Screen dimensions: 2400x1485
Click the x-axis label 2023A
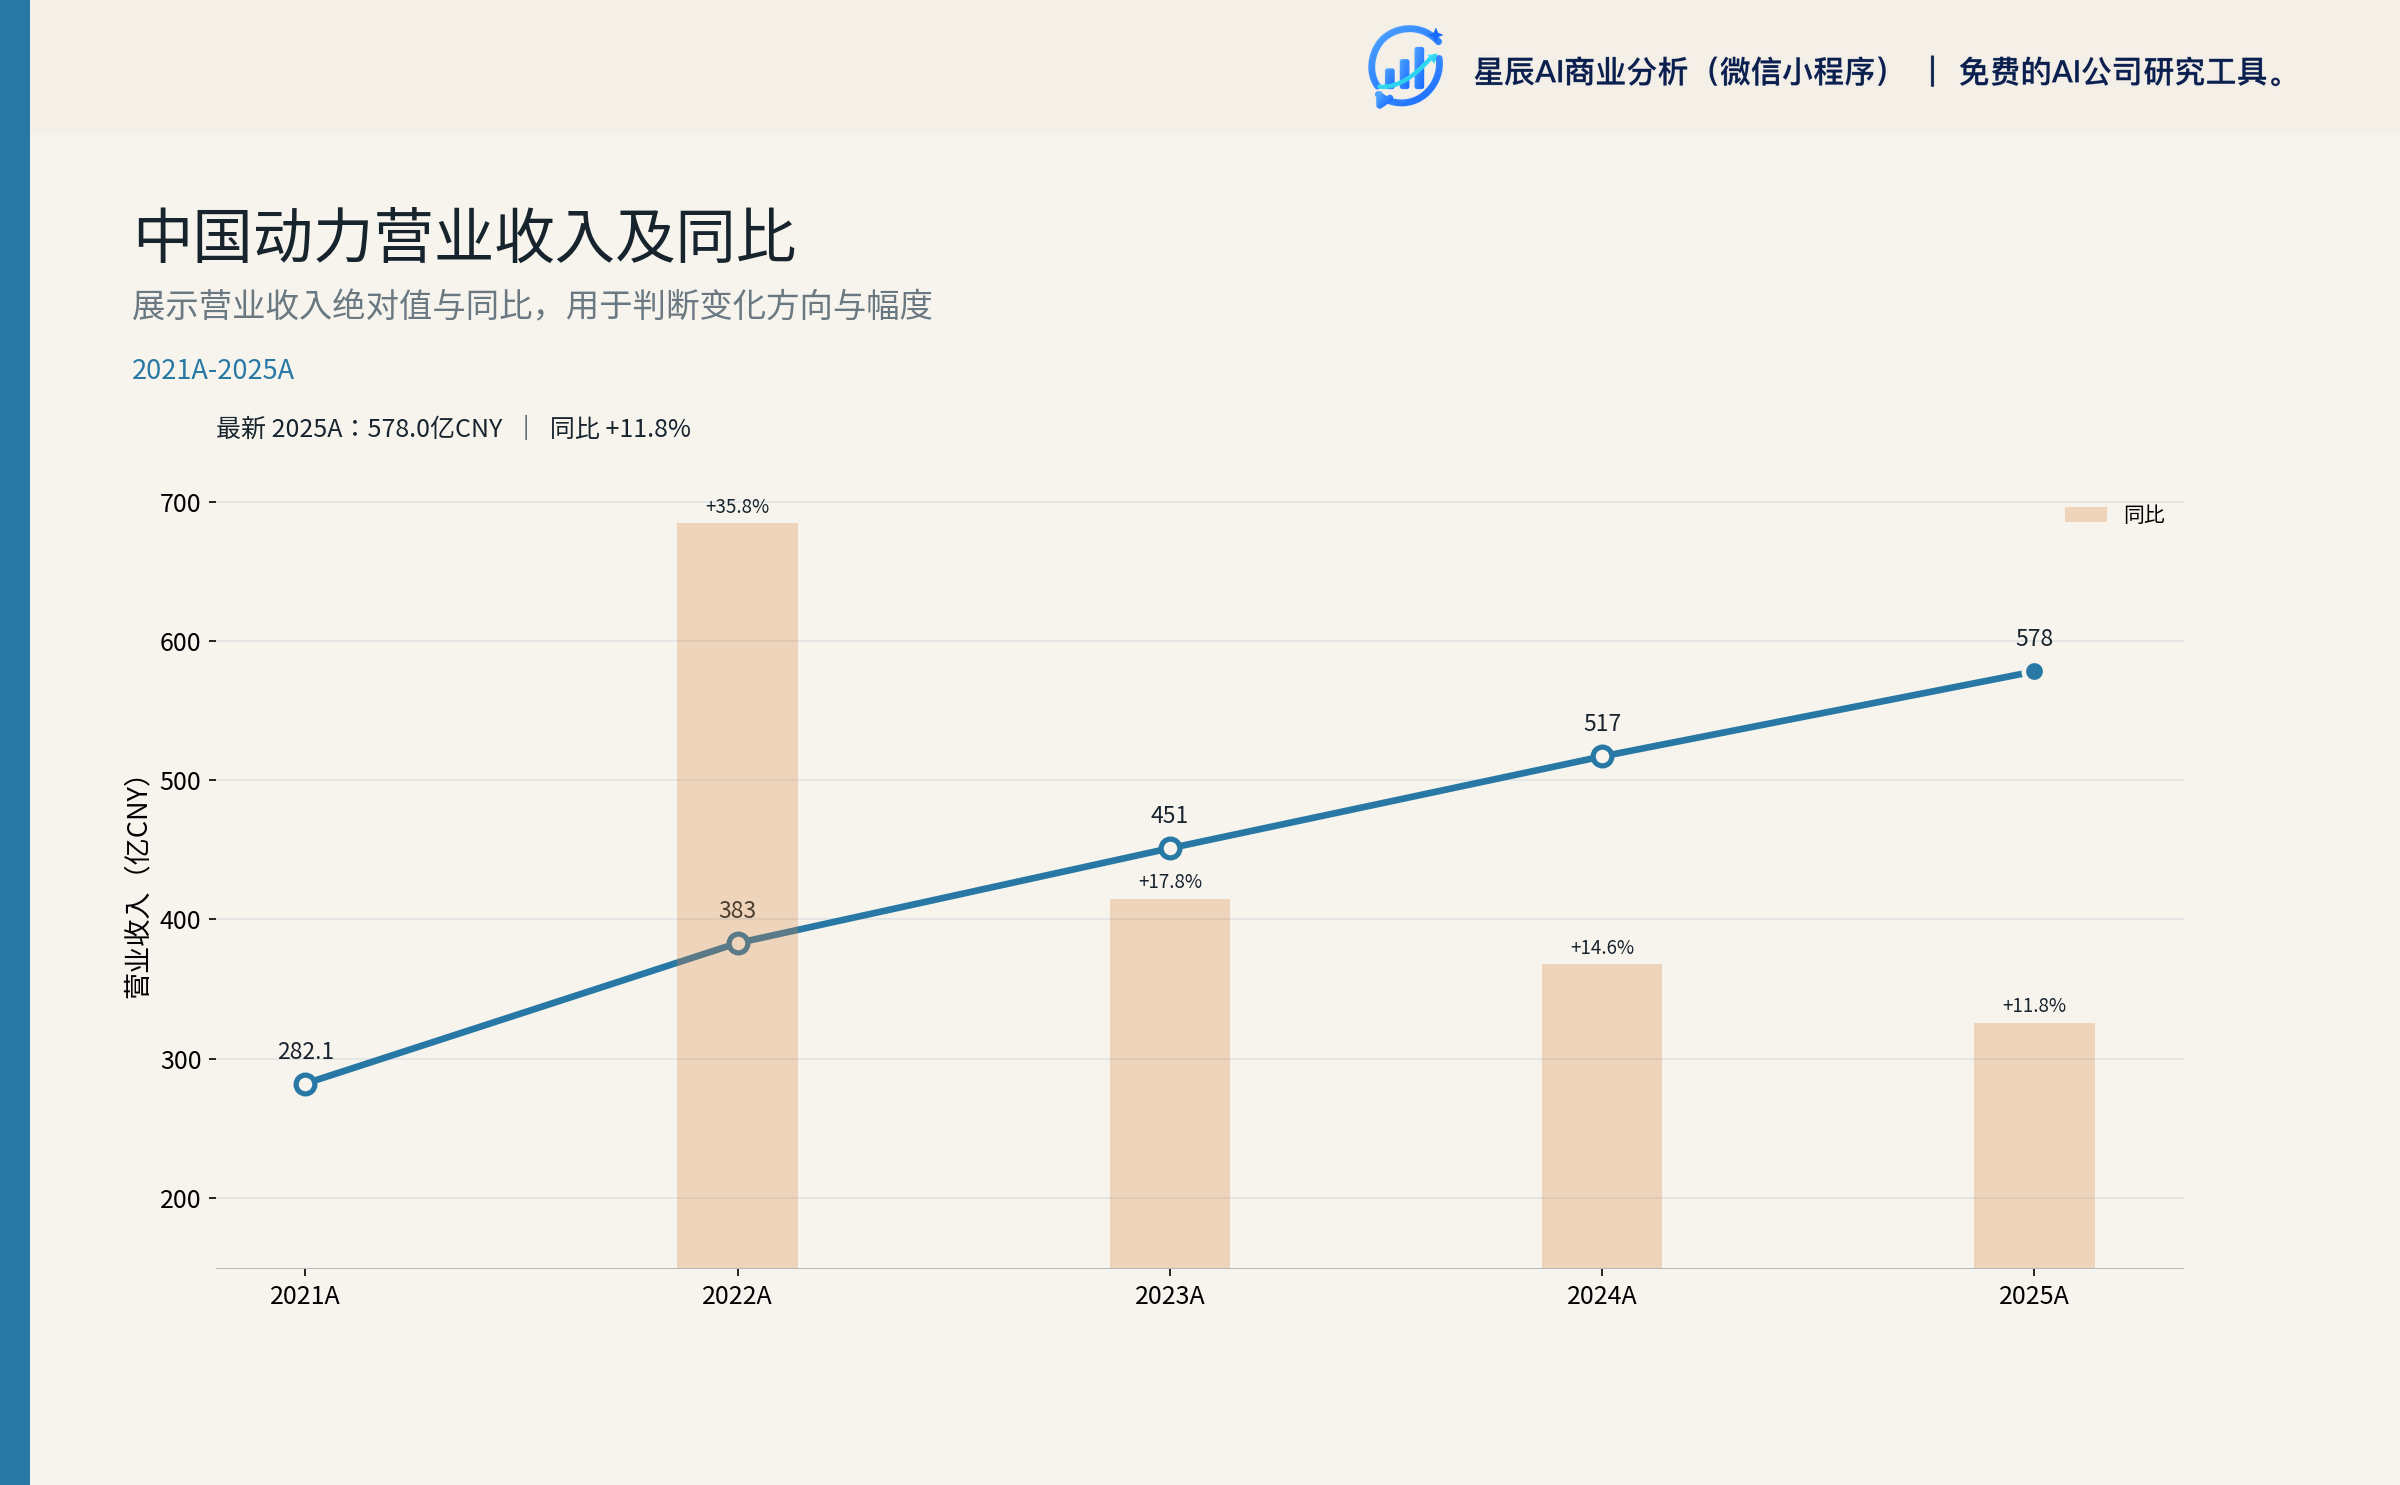point(1169,1296)
